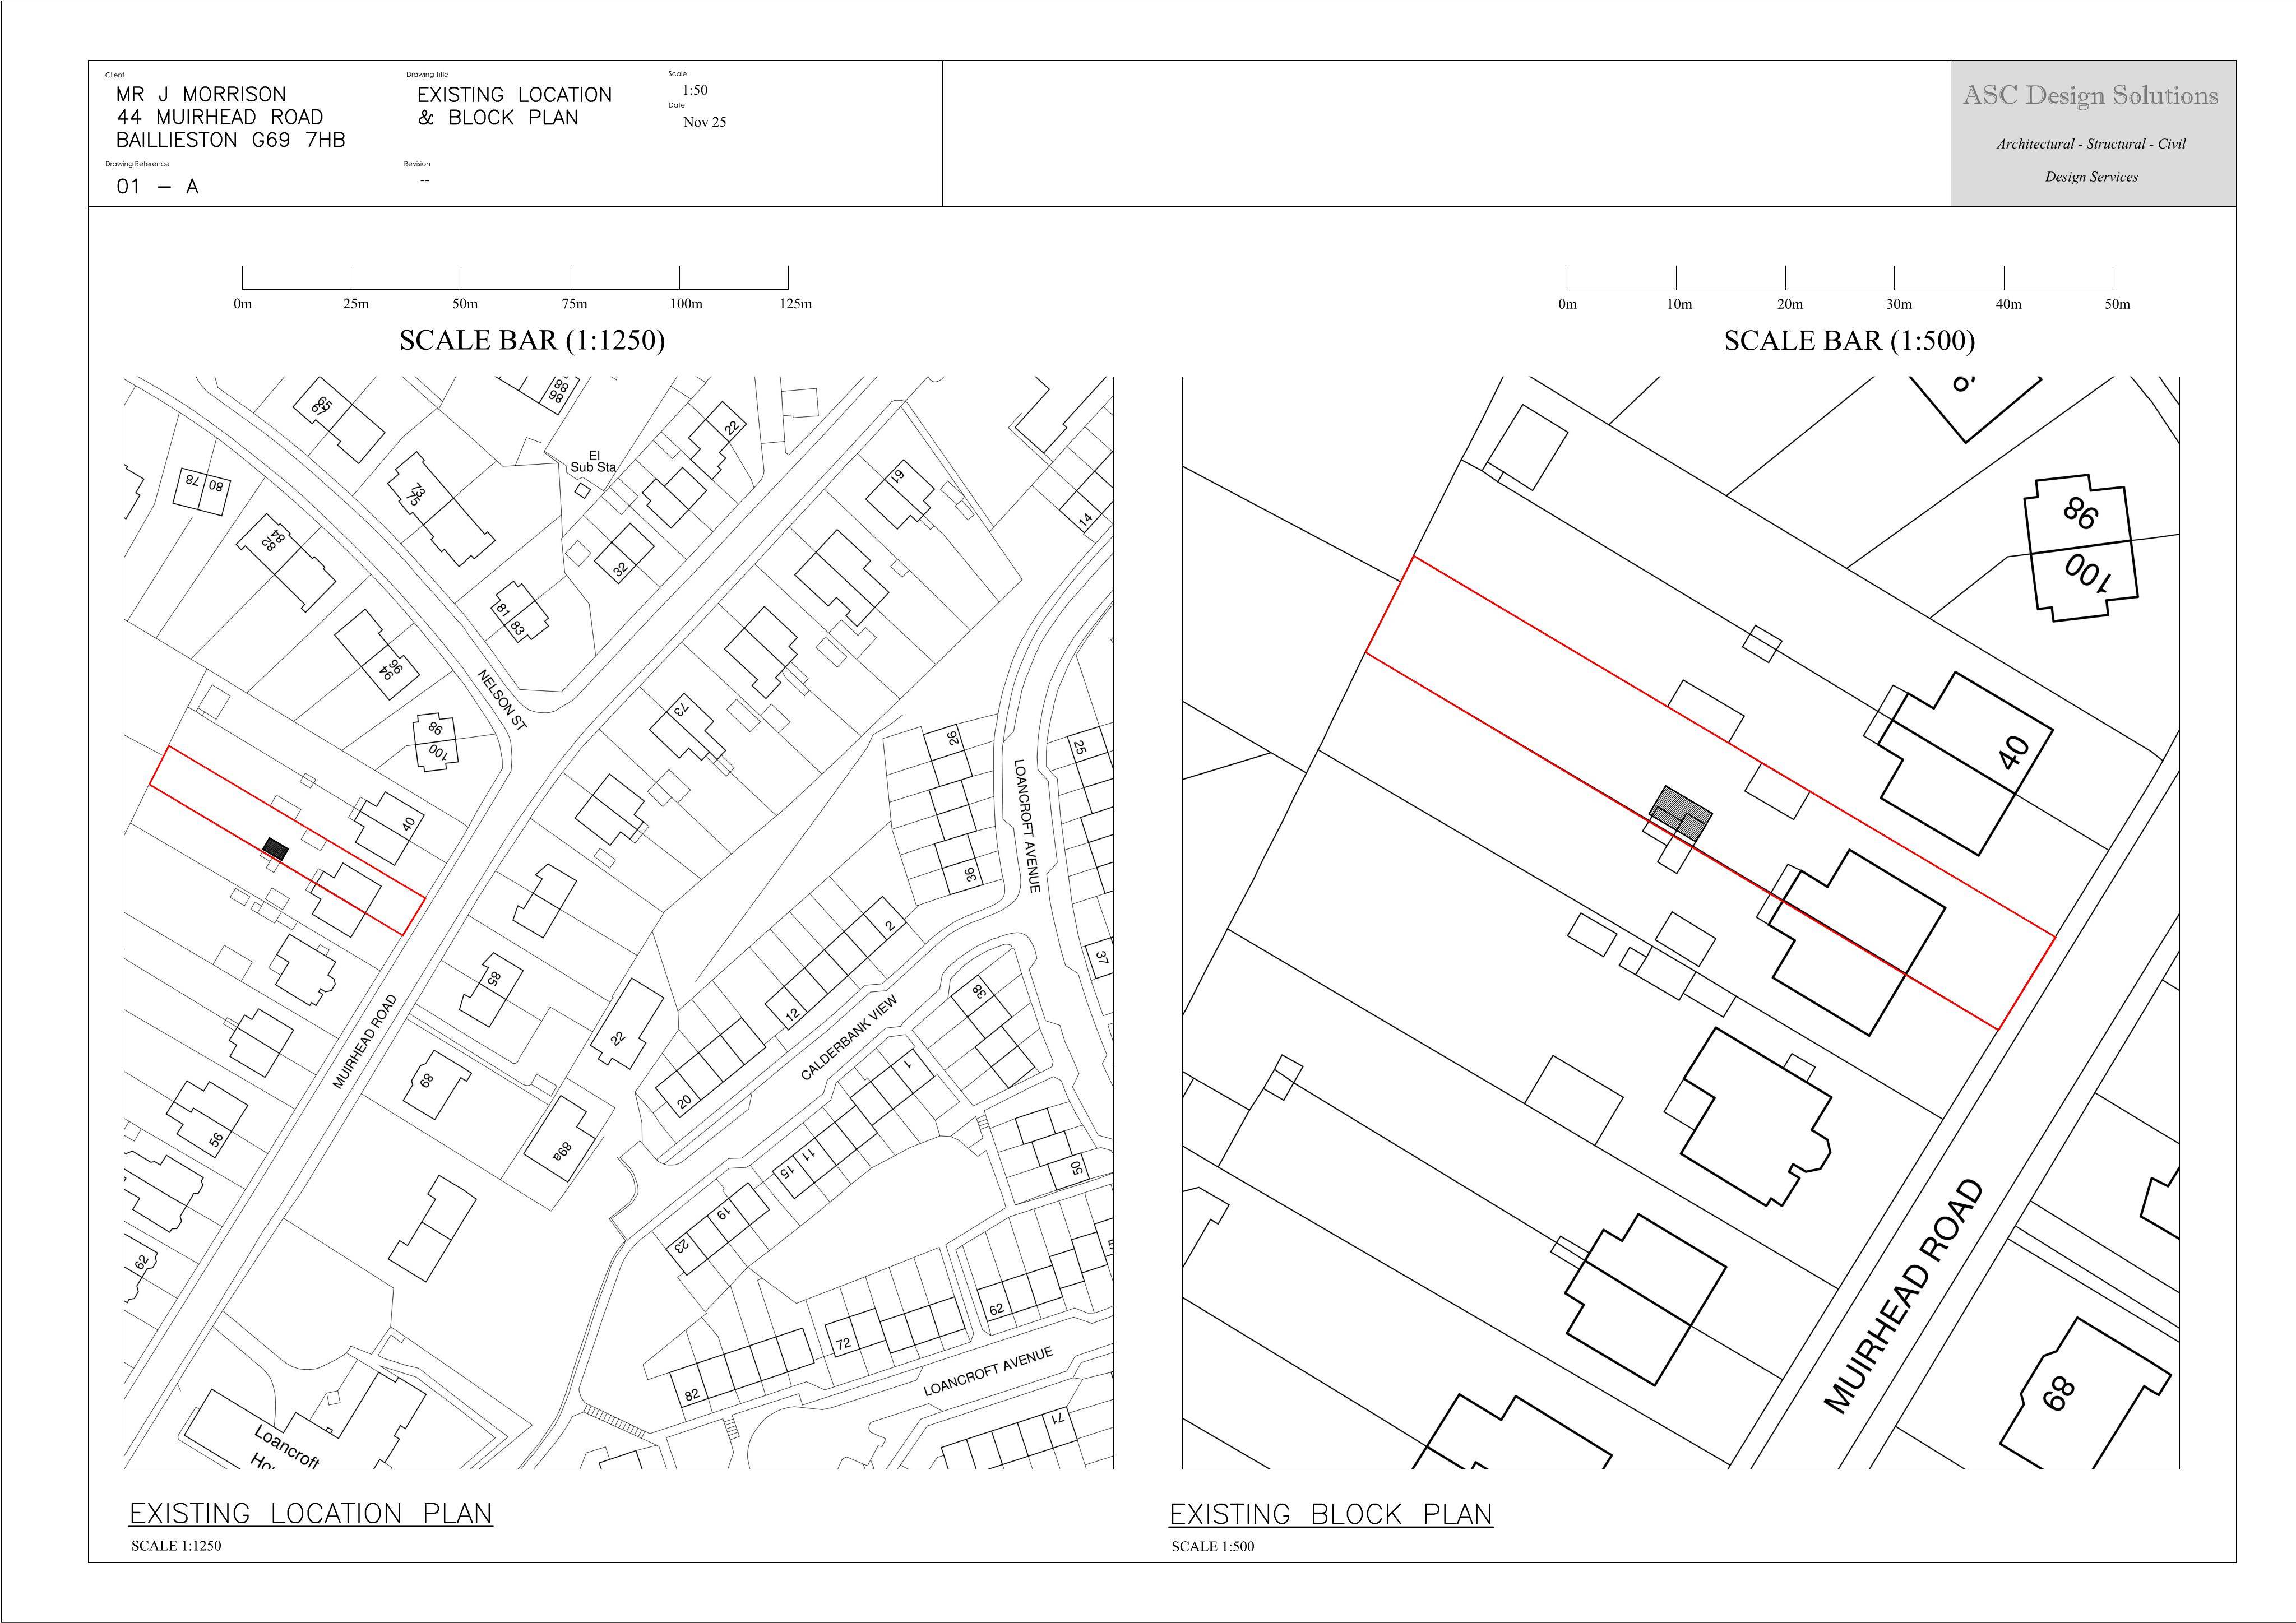Viewport: 2296px width, 1623px height.
Task: Click the 30m label on 1:500 bar
Action: click(1899, 304)
